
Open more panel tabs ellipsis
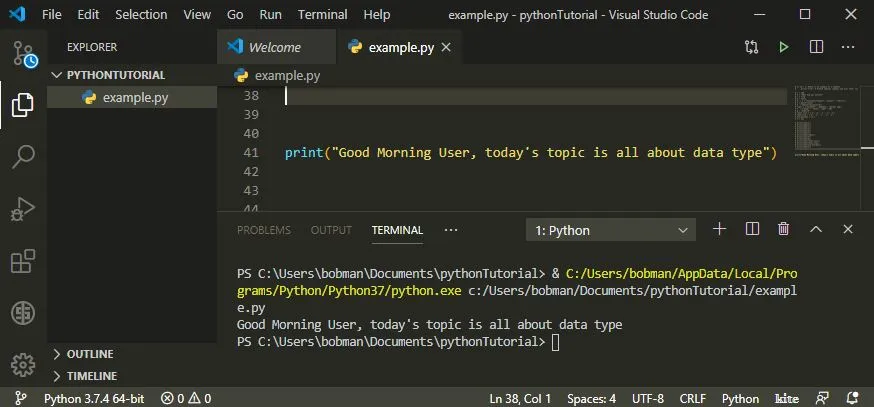pyautogui.click(x=450, y=230)
